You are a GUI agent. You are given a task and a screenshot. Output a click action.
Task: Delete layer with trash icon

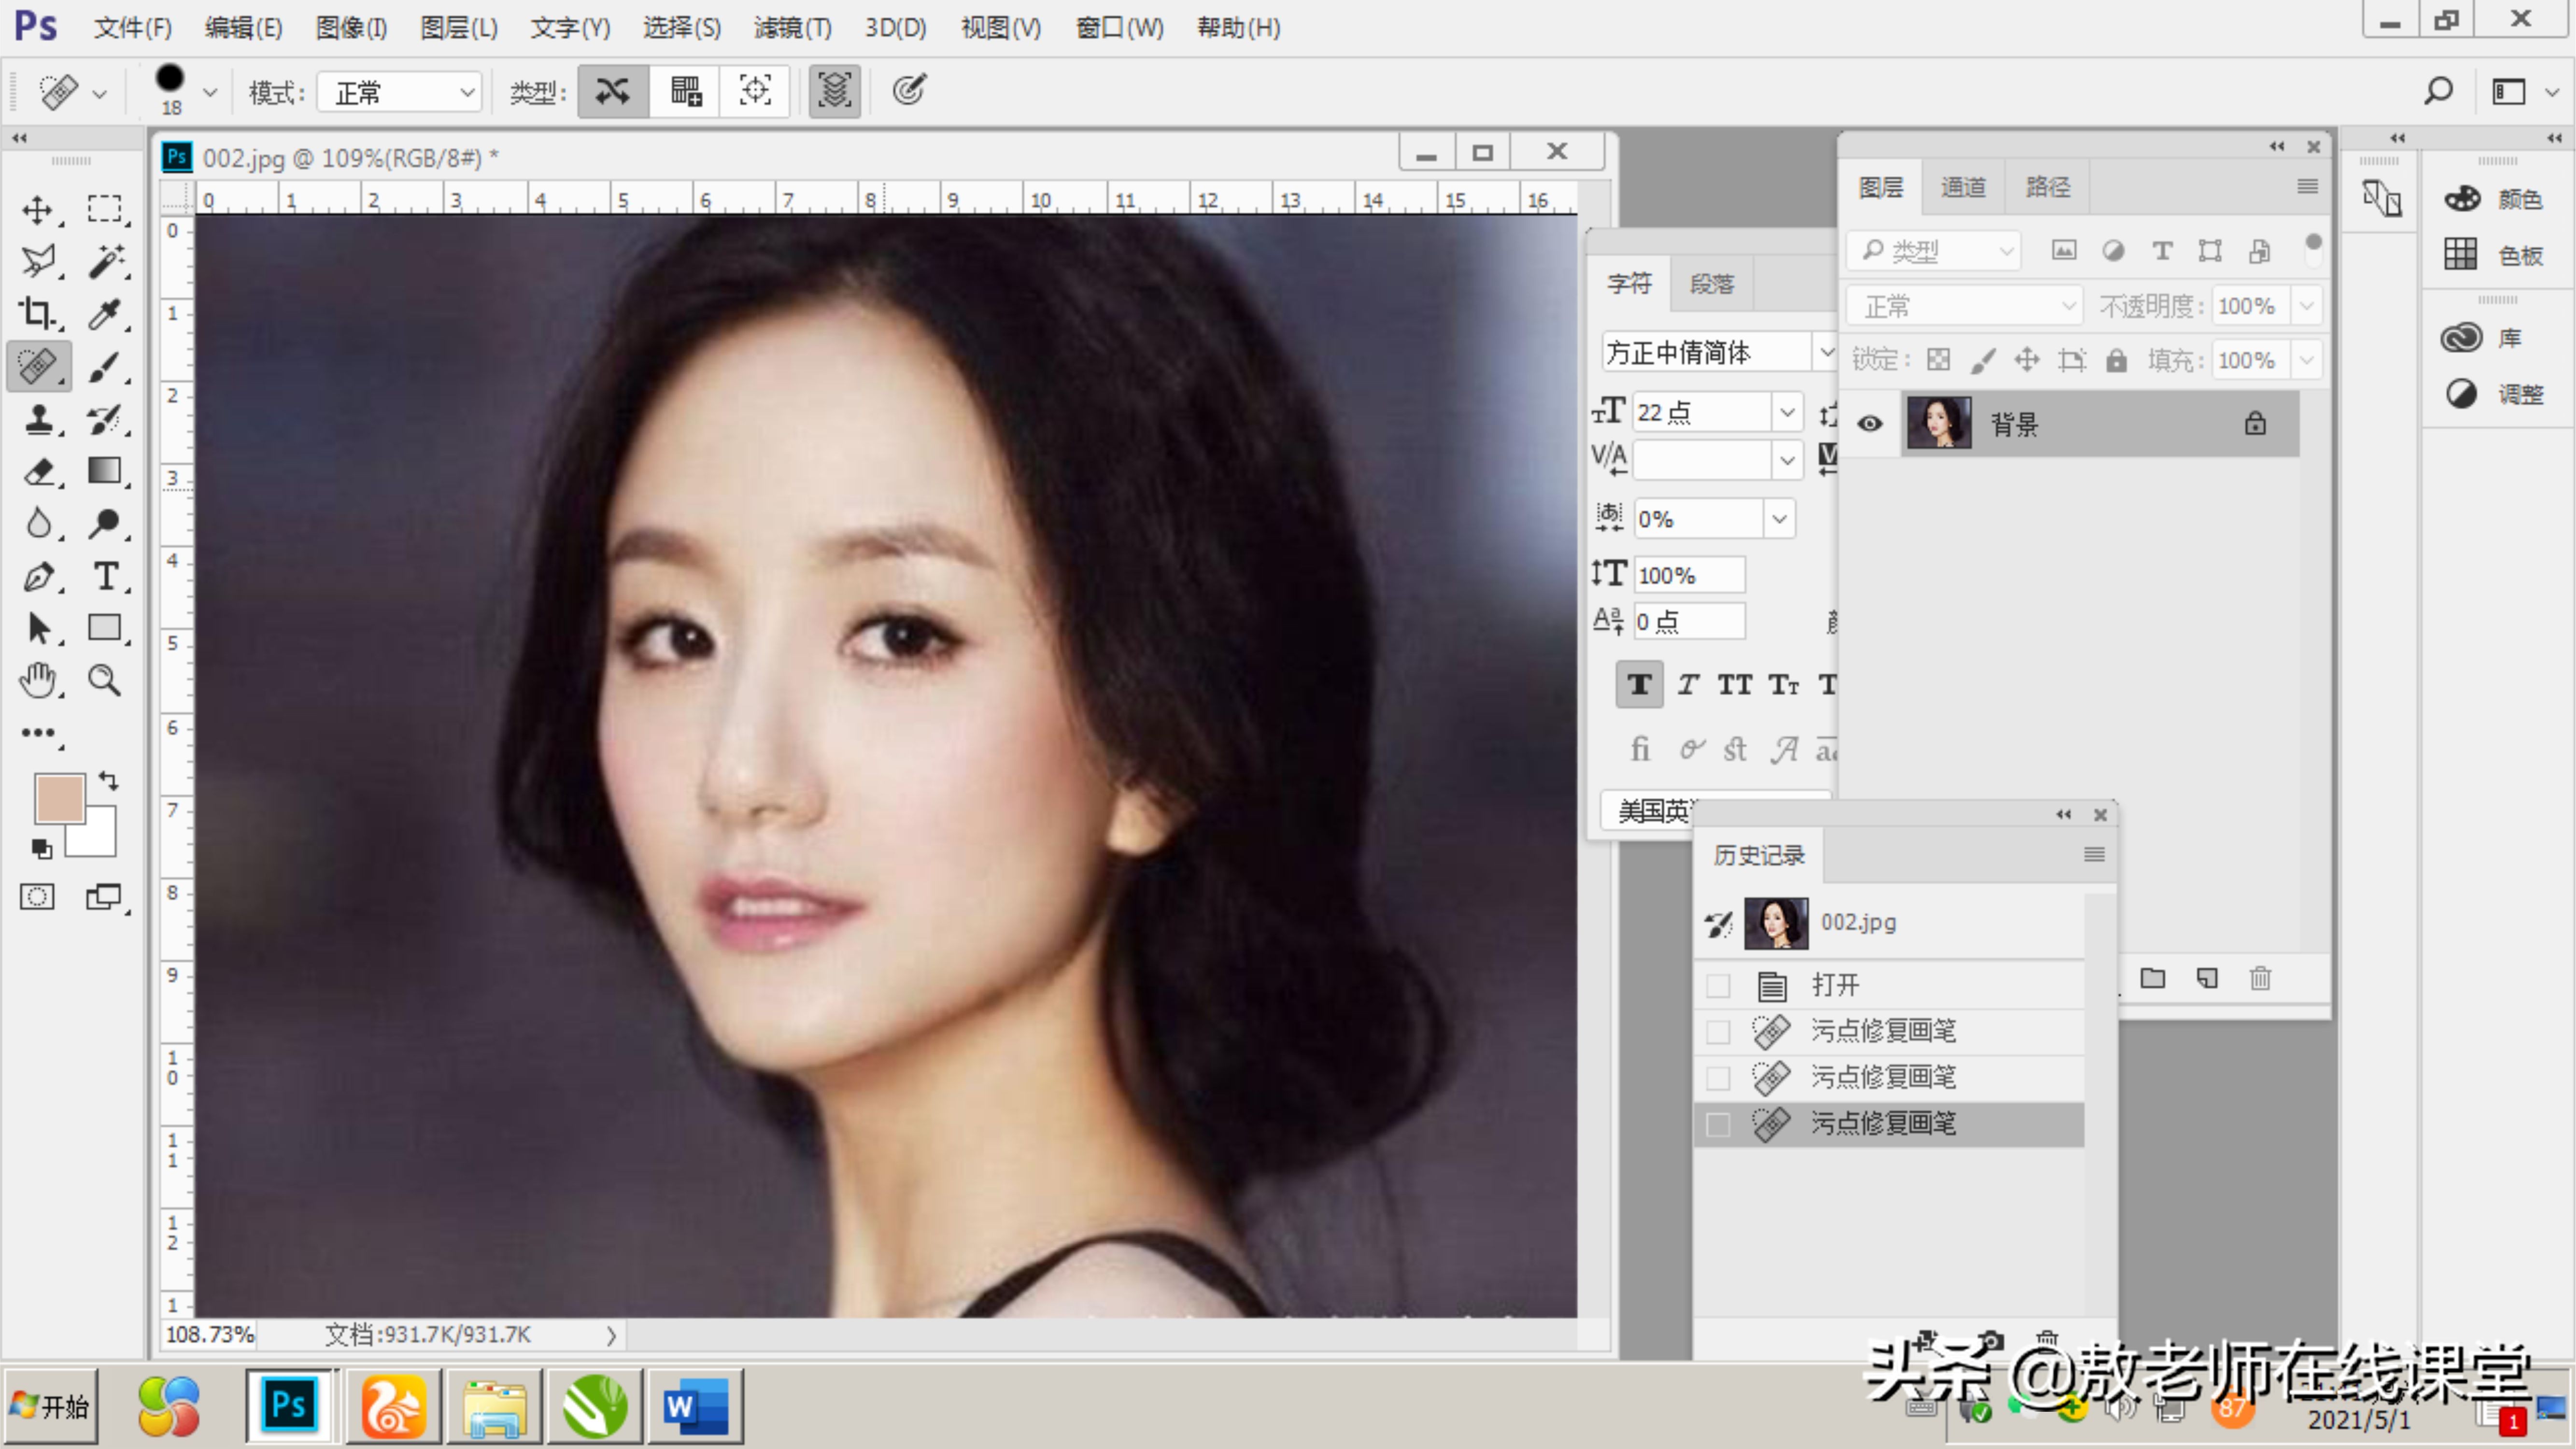(x=2260, y=978)
